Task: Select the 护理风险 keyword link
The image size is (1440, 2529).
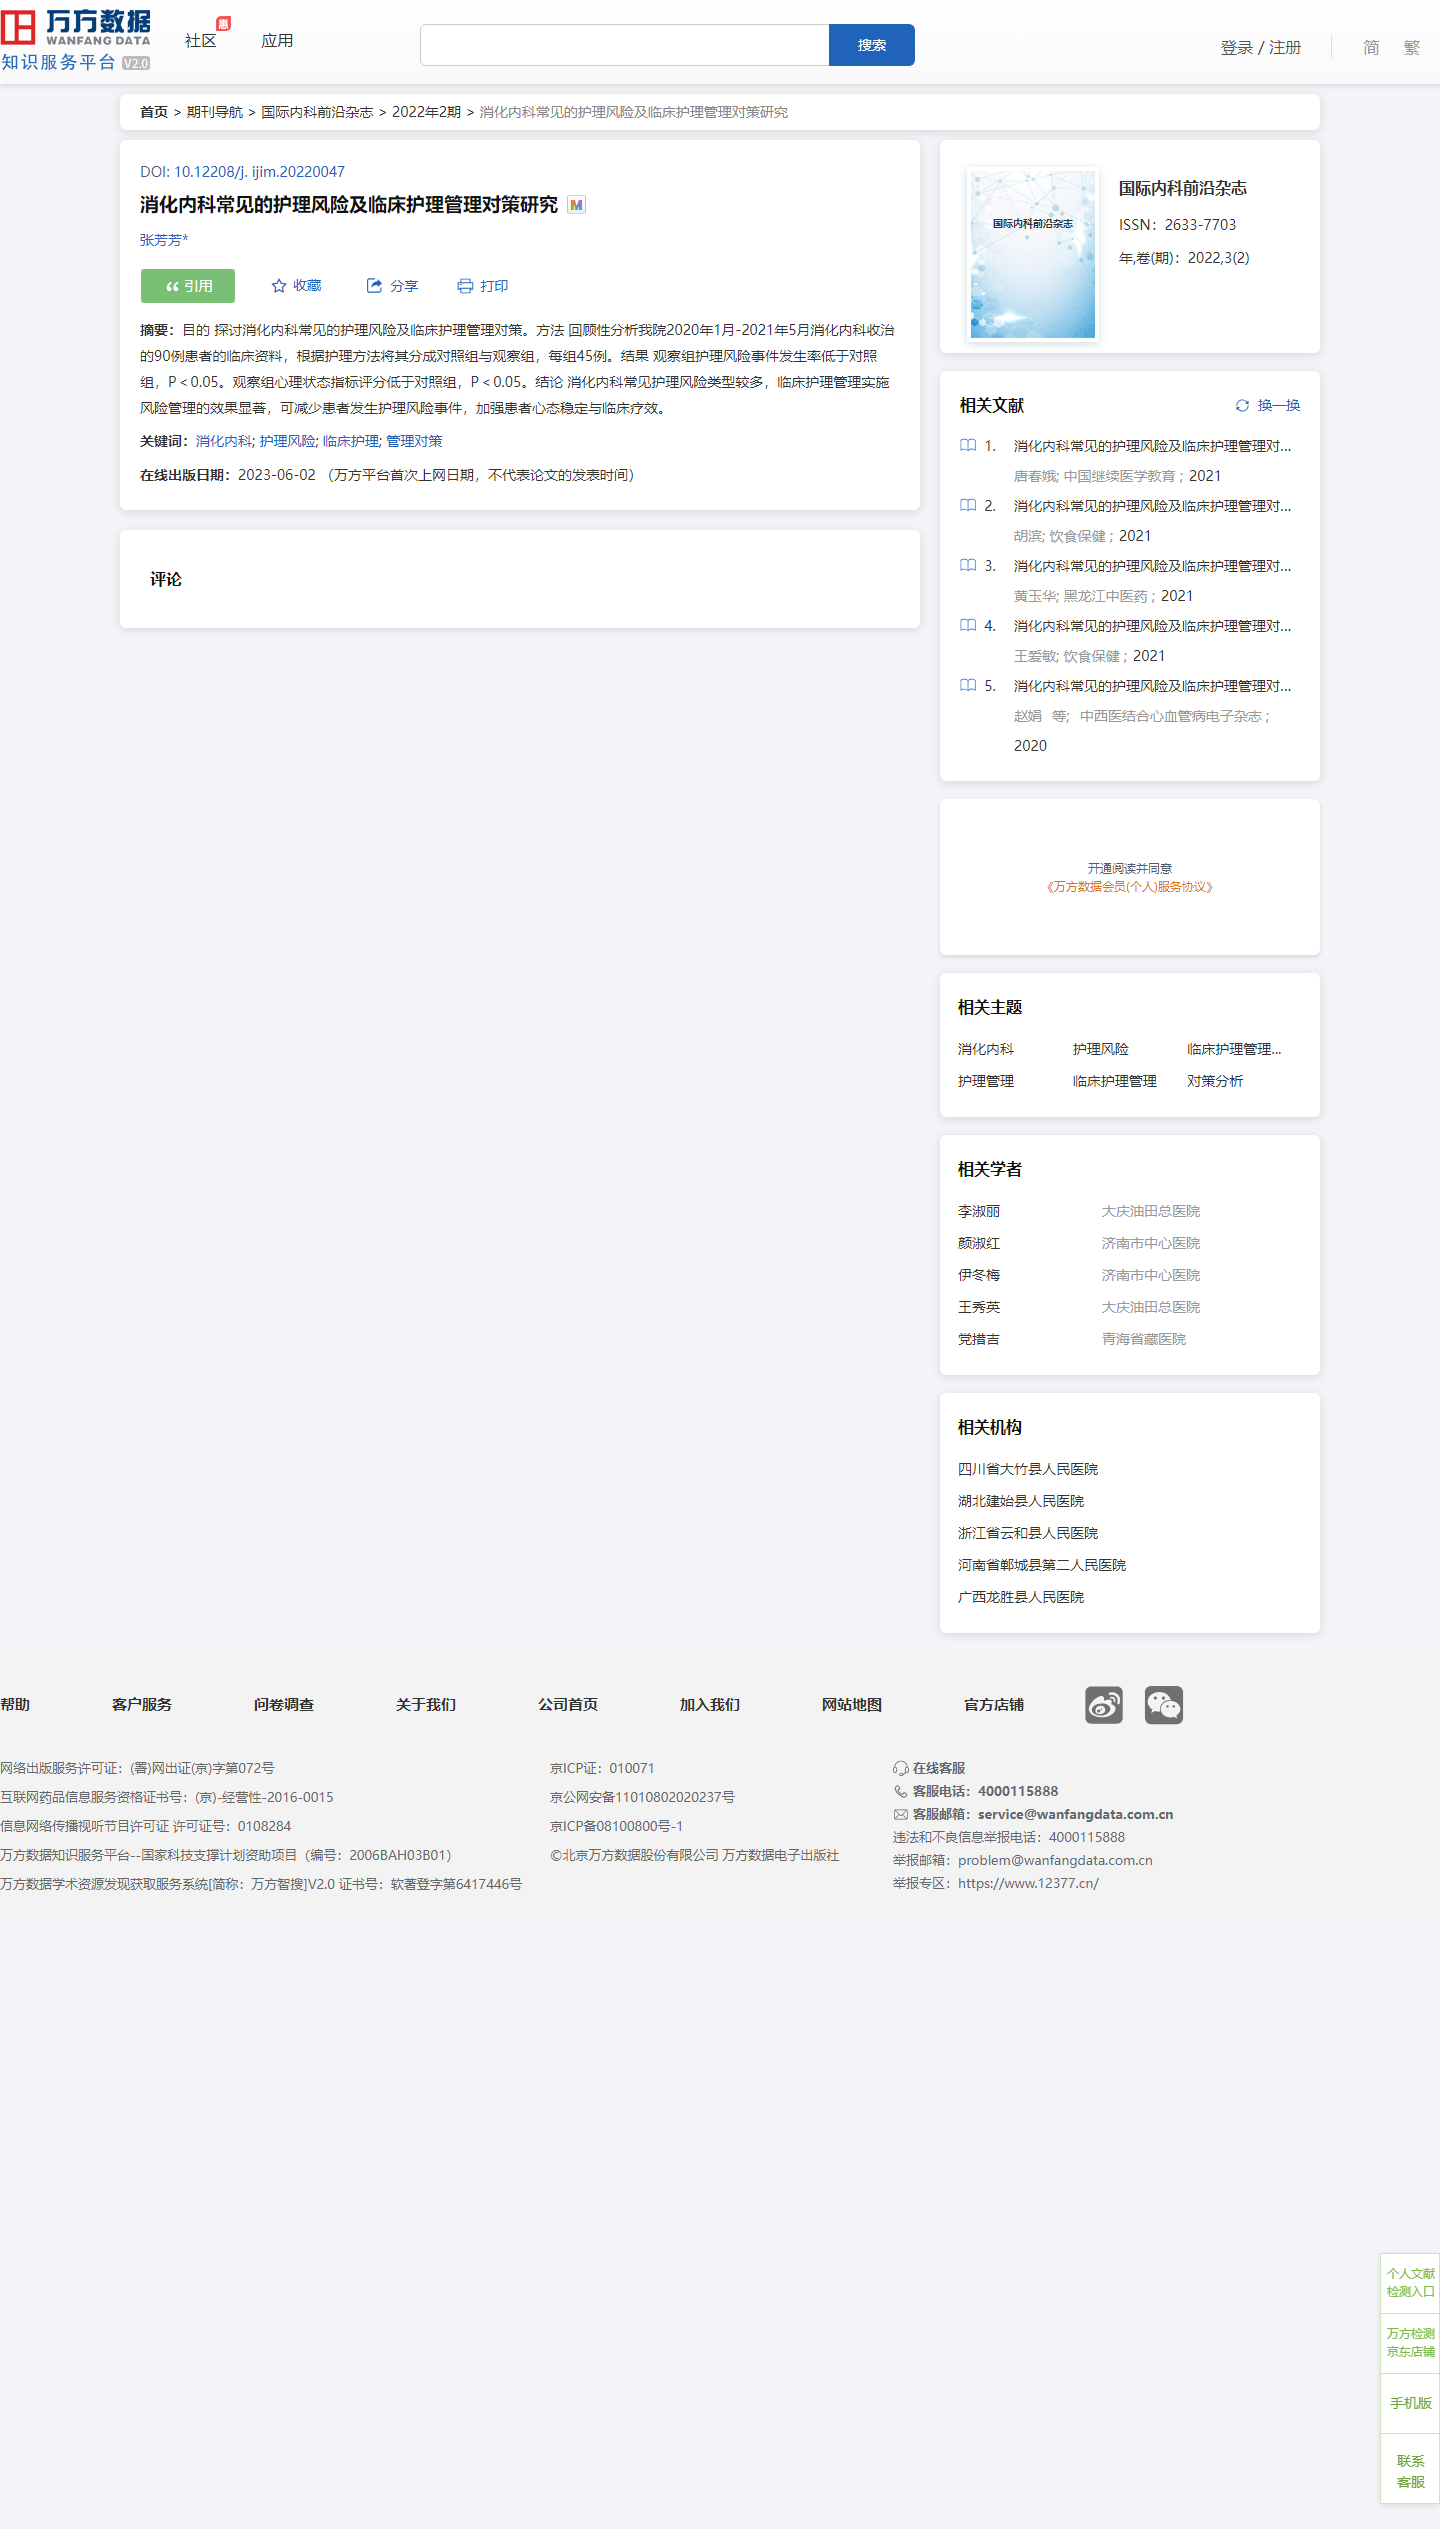Action: [287, 441]
